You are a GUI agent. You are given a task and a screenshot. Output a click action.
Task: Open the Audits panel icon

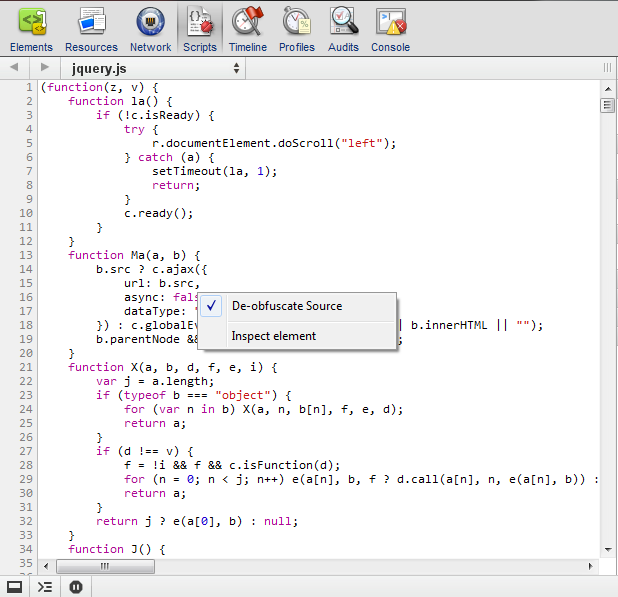344,21
